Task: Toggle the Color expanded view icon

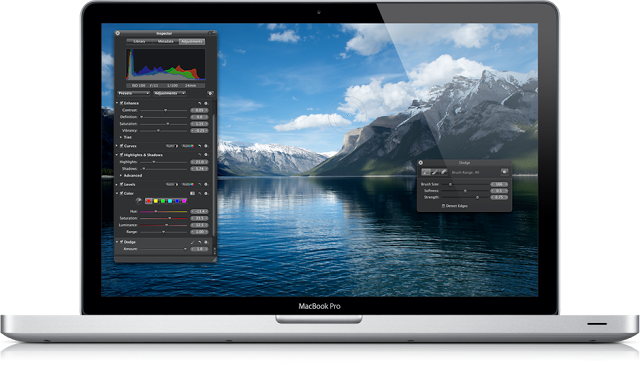Action: (192, 193)
